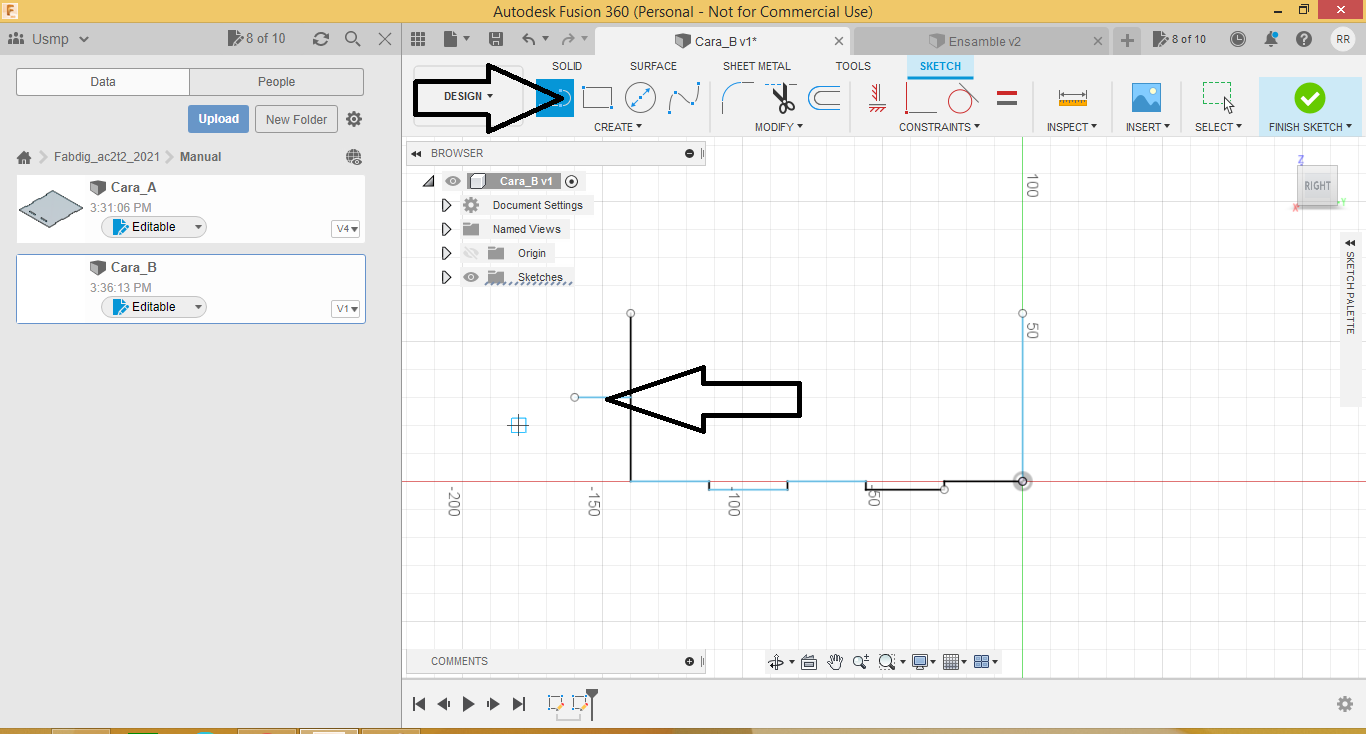
Task: Expand the Document Settings node
Action: click(x=447, y=205)
